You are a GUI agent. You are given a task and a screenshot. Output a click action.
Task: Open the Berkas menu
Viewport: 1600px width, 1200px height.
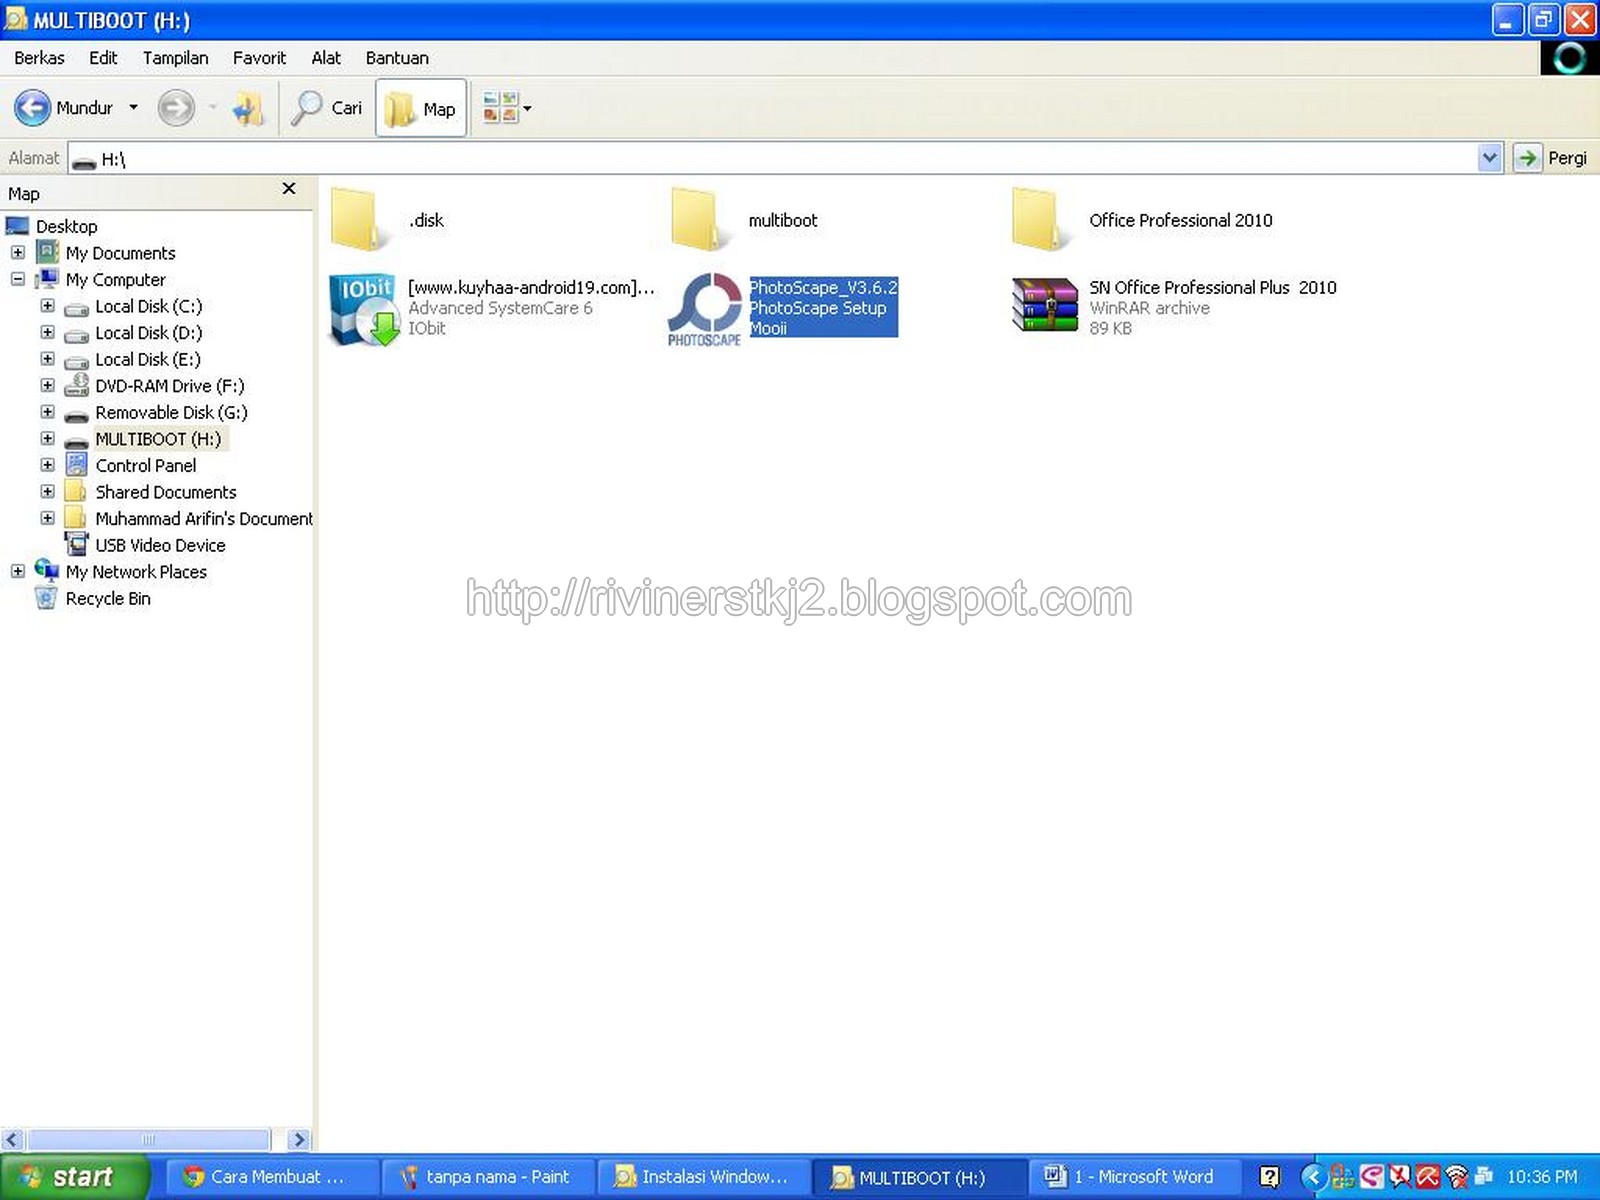(39, 58)
